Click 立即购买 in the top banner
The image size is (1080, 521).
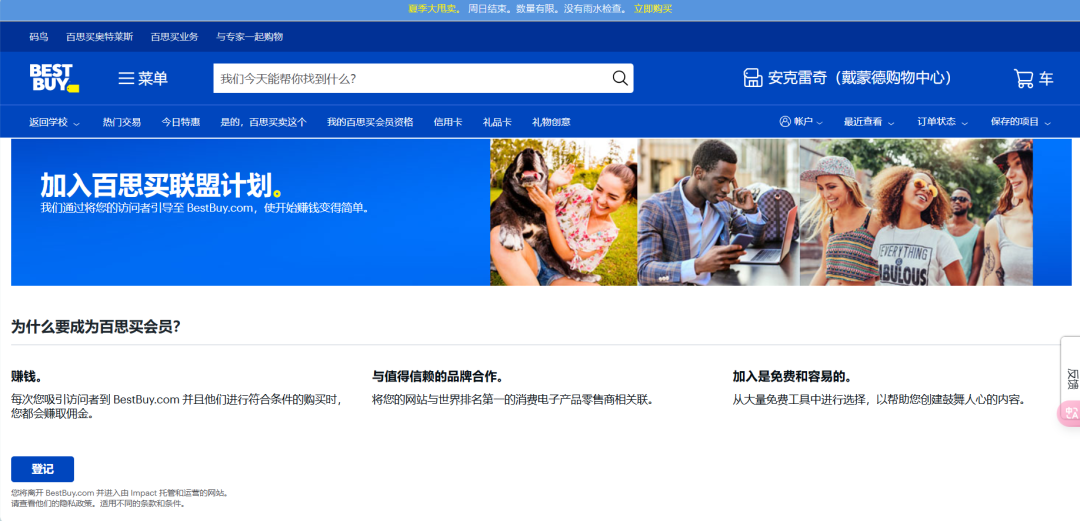coord(653,9)
